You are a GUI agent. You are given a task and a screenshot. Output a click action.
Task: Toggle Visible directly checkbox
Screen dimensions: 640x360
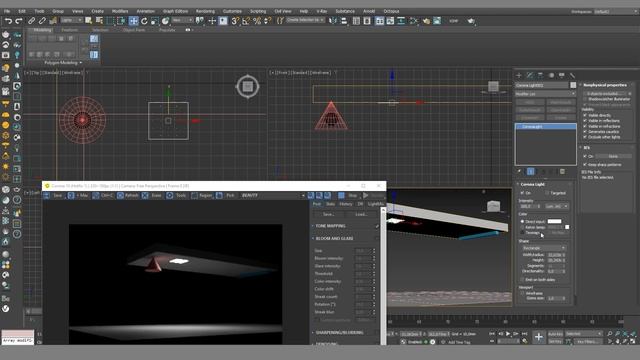click(585, 116)
